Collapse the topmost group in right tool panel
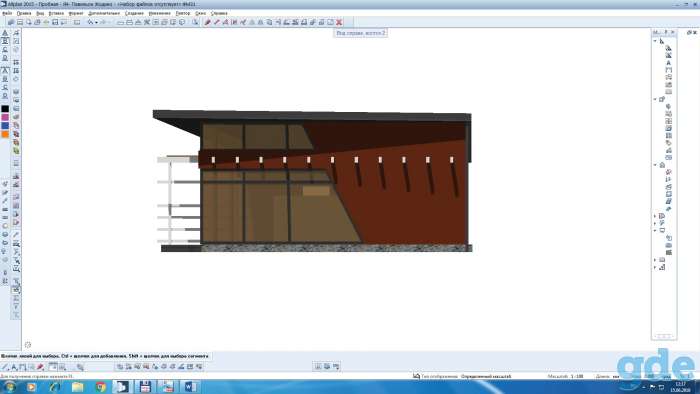Screen dimensions: 700x394 click(x=655, y=41)
